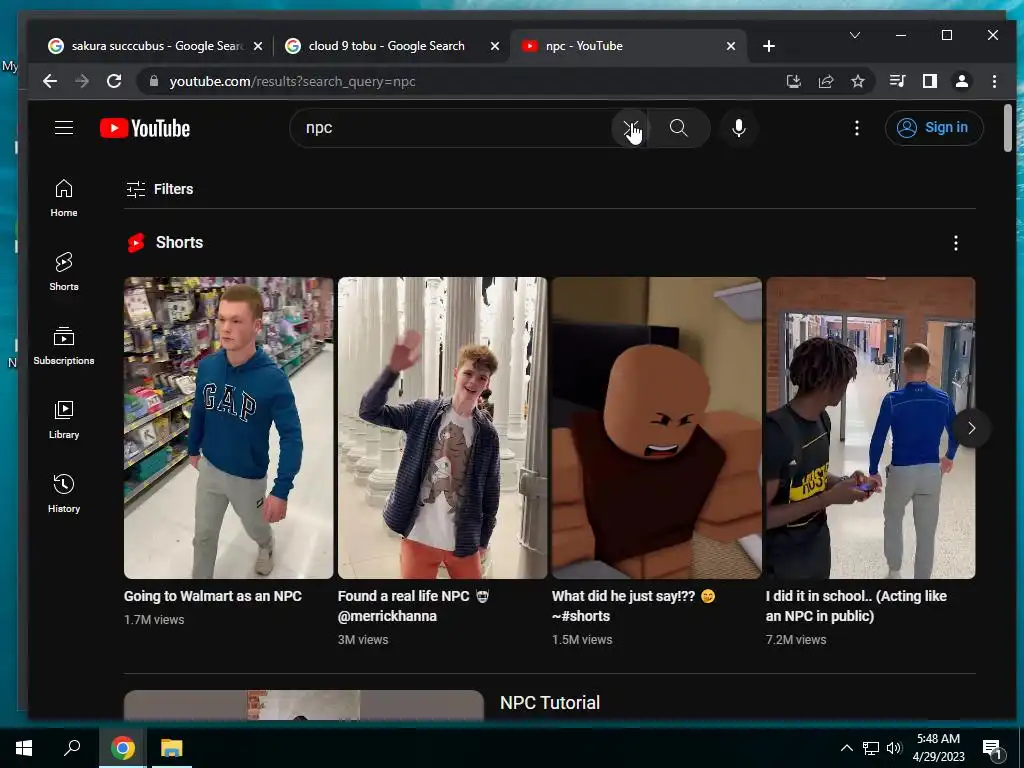Open Shorts in the sidebar
This screenshot has height=768, width=1024.
coord(64,272)
